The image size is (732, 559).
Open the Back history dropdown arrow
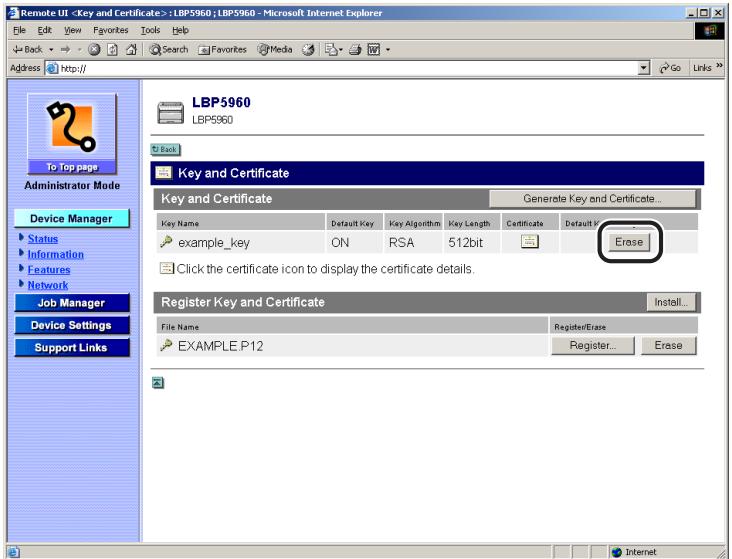(51, 50)
